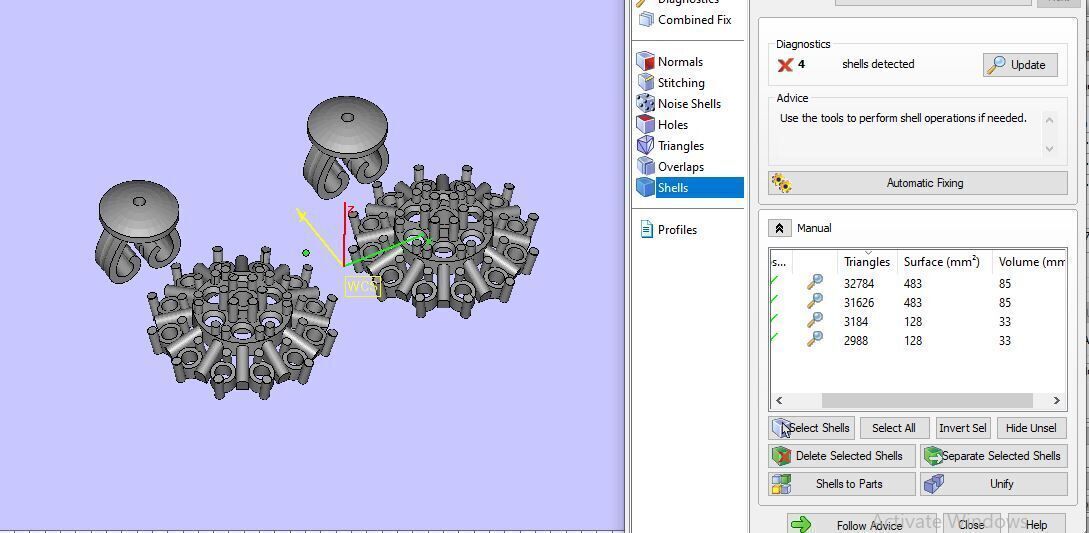
Task: Zoom to shell with 31626 triangles
Action: click(815, 301)
